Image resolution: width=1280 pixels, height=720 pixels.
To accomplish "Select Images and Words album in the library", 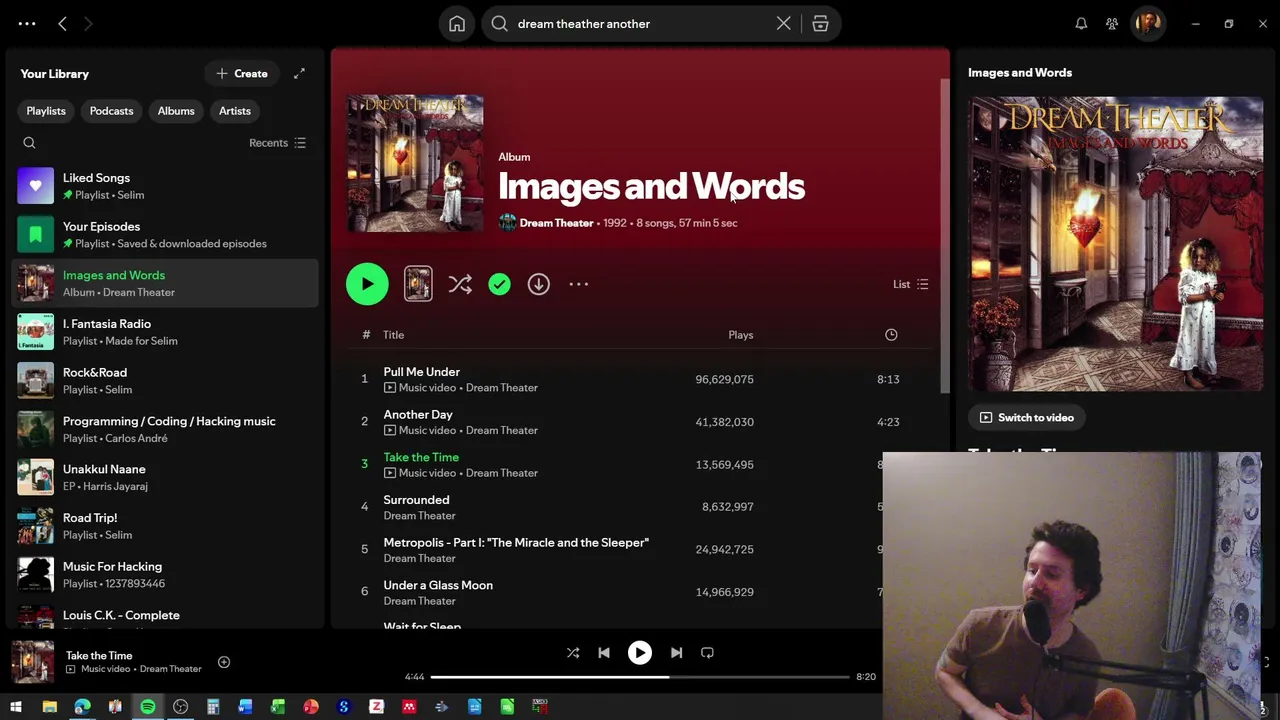I will (x=165, y=284).
